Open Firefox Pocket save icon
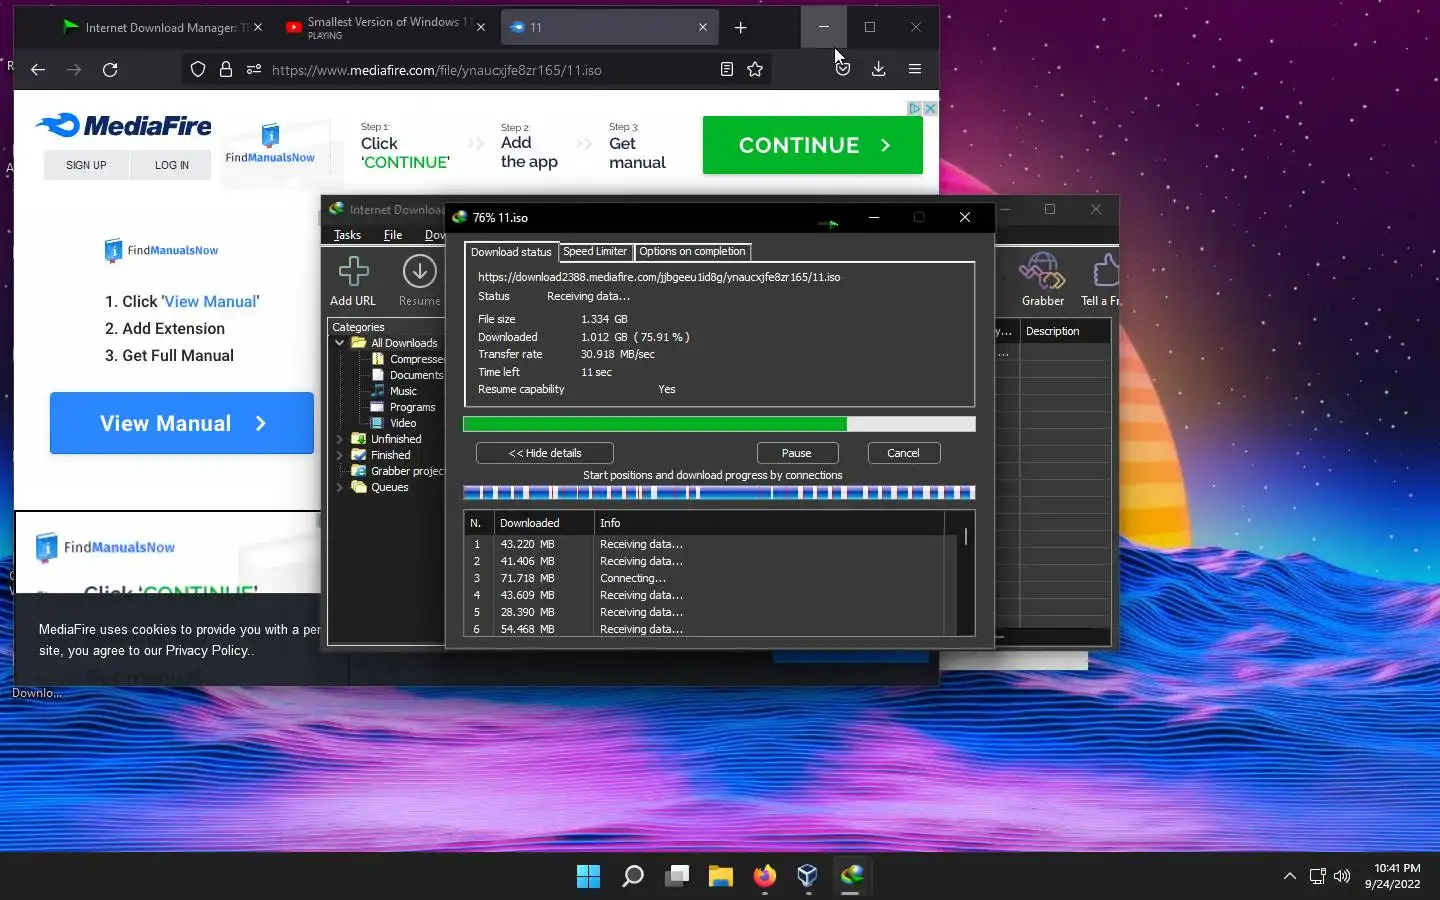Screen dimensions: 1440x900 tap(843, 69)
